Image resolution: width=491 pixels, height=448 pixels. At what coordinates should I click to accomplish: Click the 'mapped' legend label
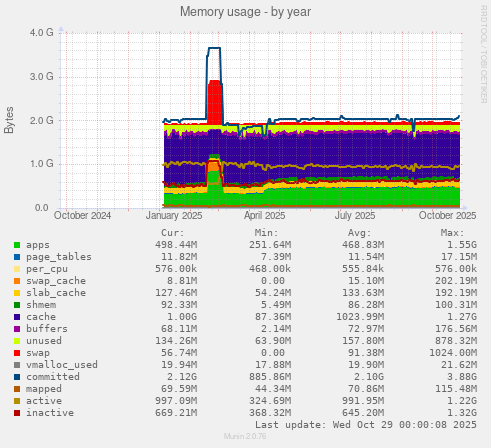point(44,389)
